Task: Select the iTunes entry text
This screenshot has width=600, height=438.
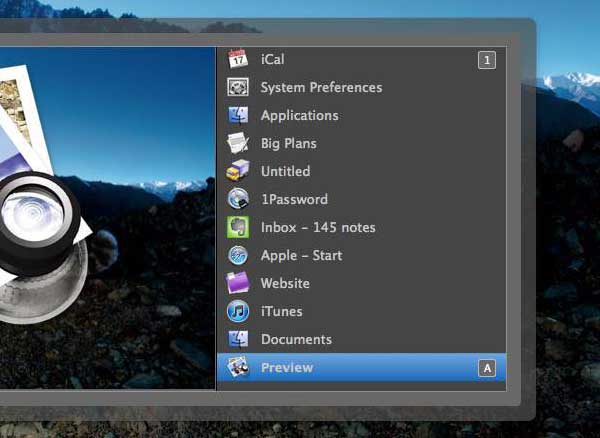Action: point(282,311)
